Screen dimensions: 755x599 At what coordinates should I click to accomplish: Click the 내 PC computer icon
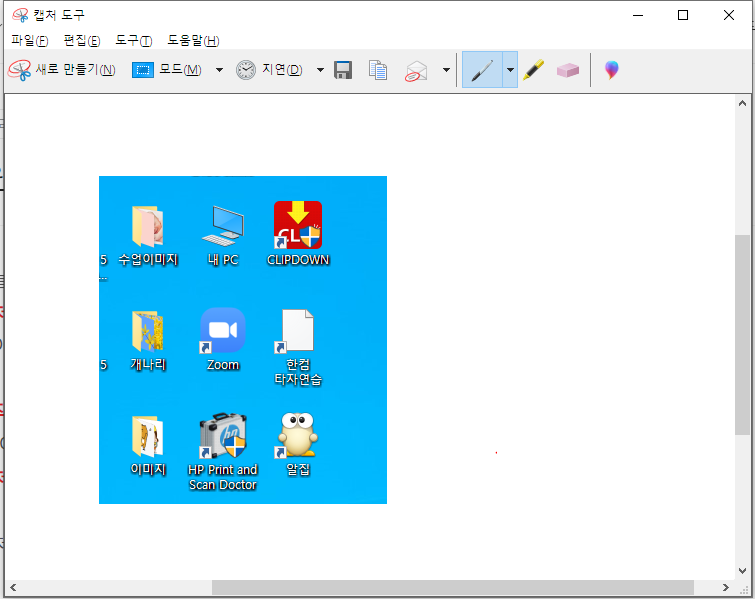(x=223, y=226)
